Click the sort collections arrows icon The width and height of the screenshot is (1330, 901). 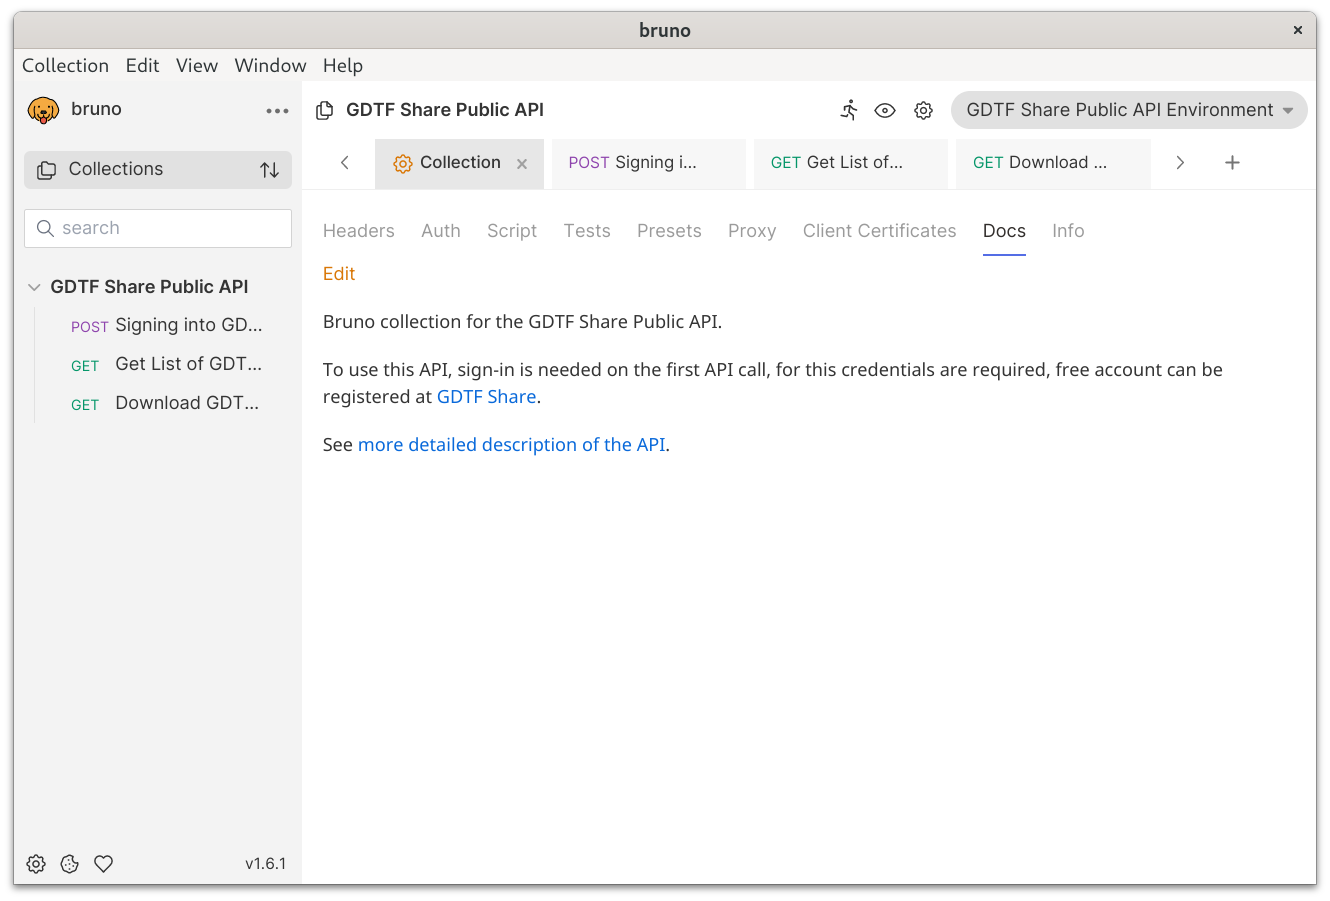point(270,170)
